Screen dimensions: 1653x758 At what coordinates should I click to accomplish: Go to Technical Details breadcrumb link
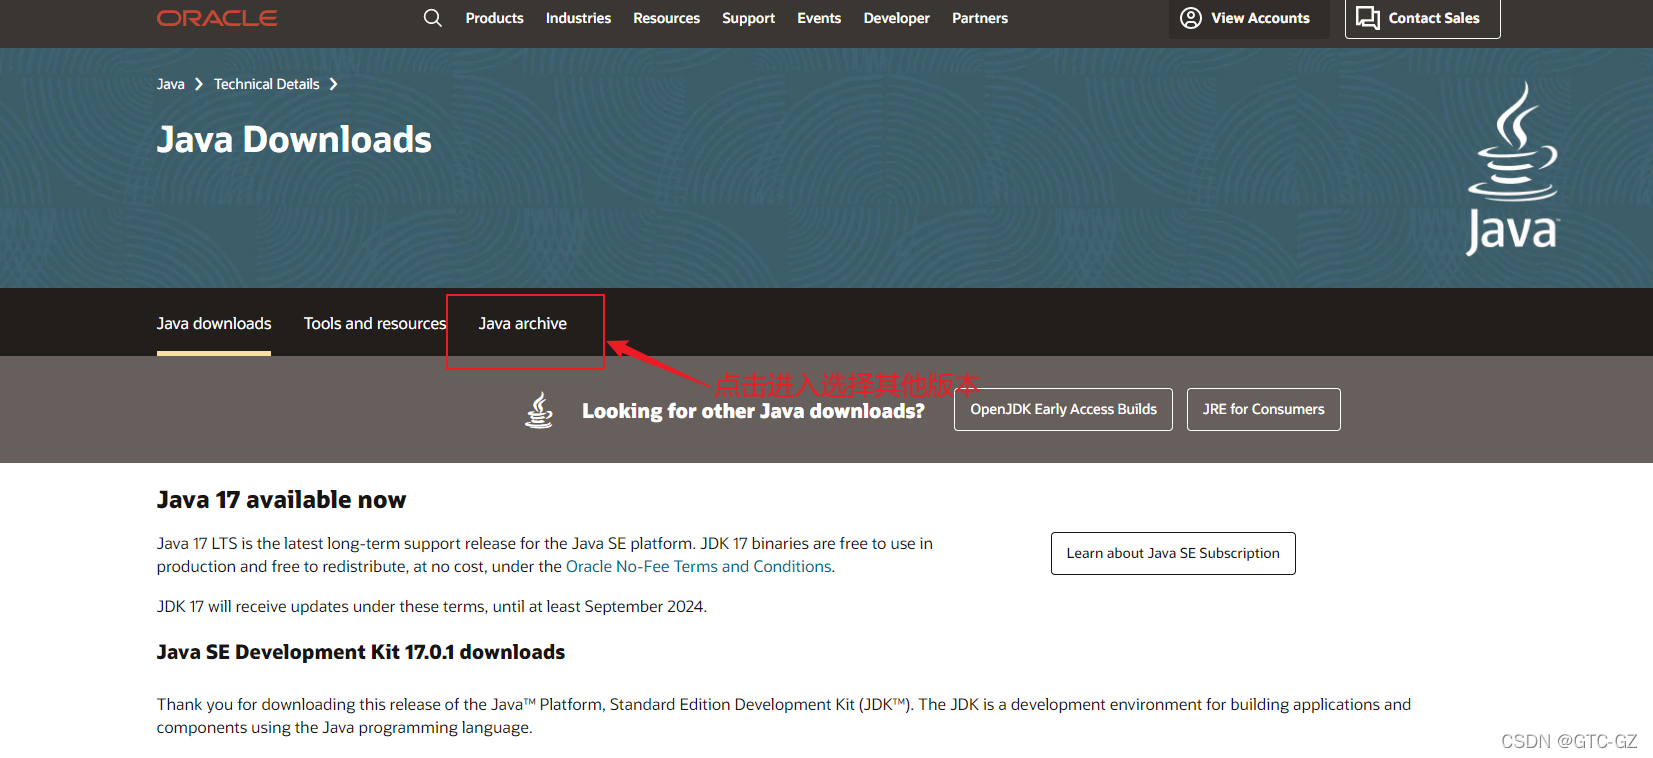click(266, 84)
